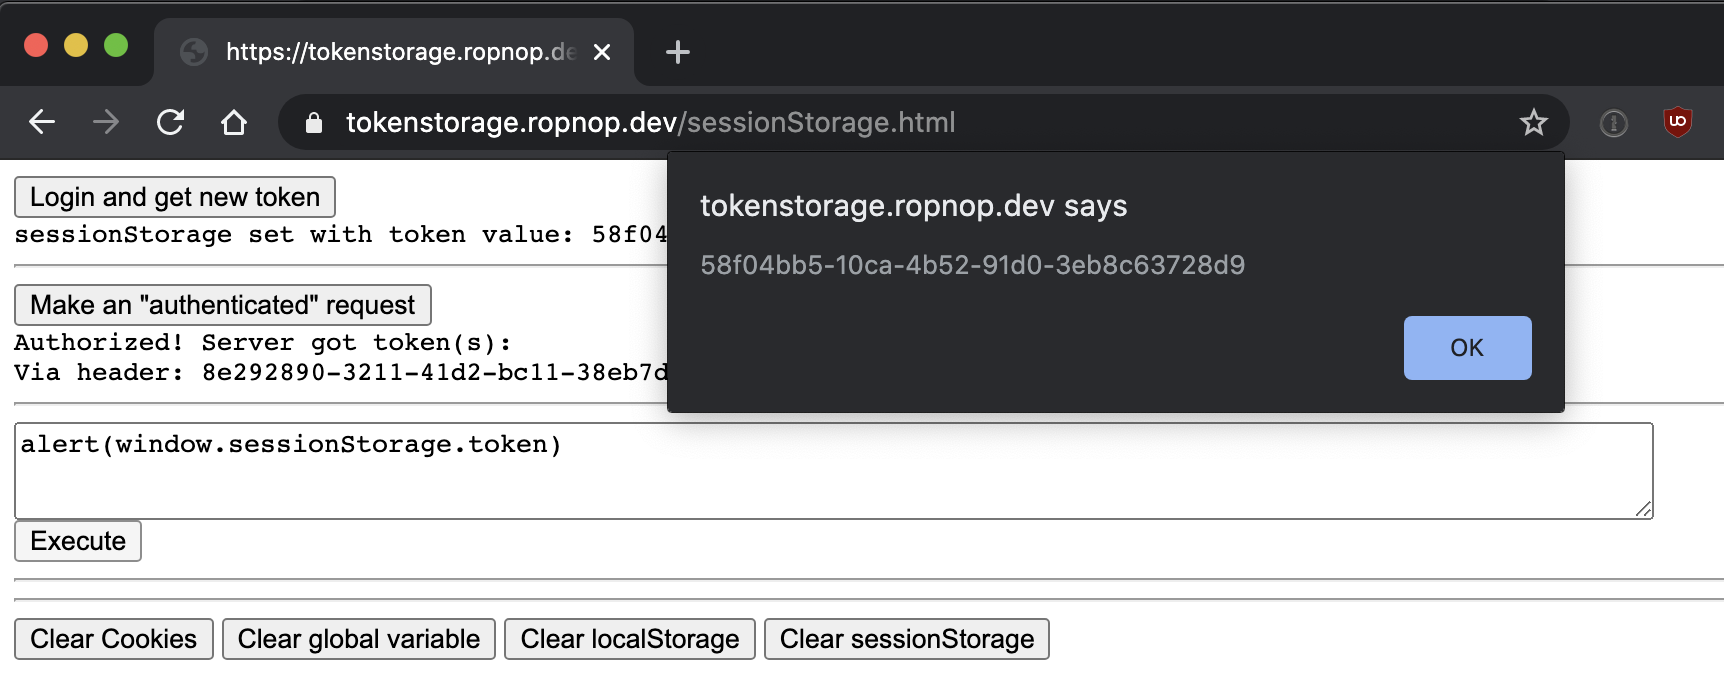Click Login and get new token
Image resolution: width=1724 pixels, height=698 pixels.
click(175, 197)
